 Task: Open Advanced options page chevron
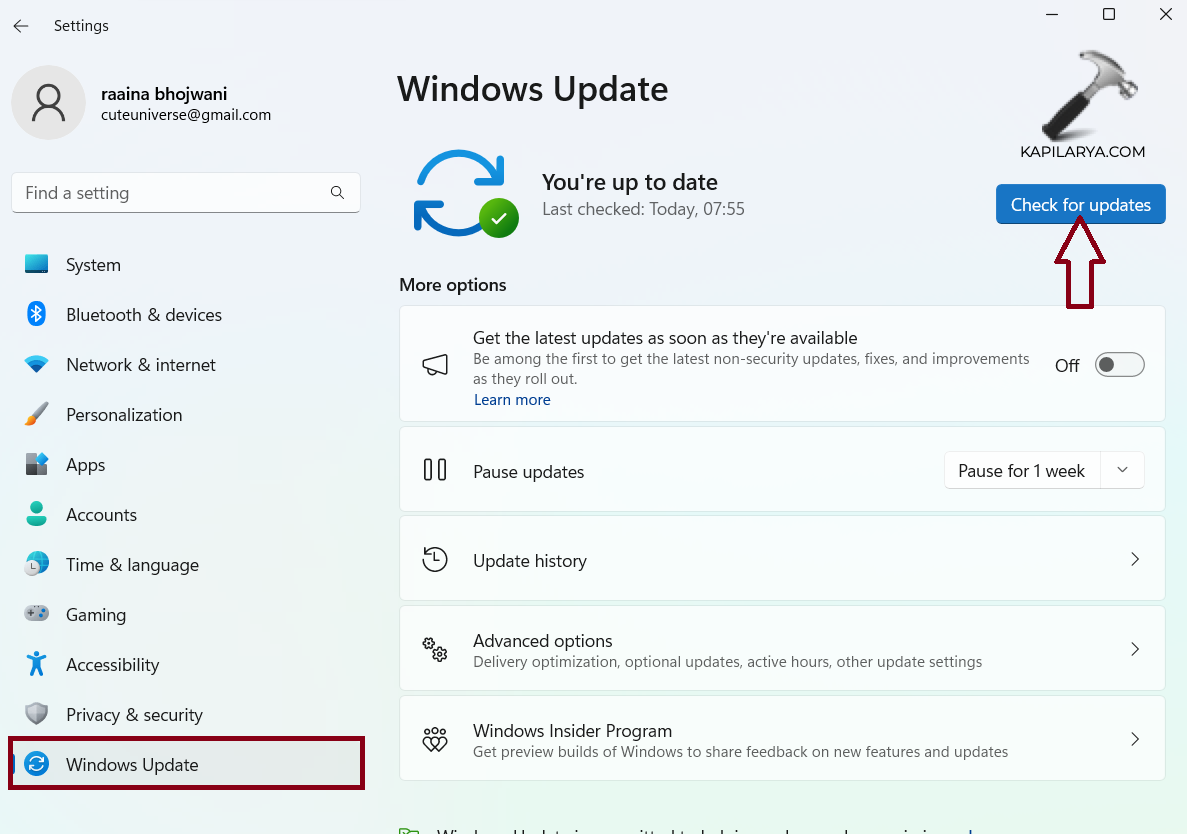pyautogui.click(x=1134, y=650)
